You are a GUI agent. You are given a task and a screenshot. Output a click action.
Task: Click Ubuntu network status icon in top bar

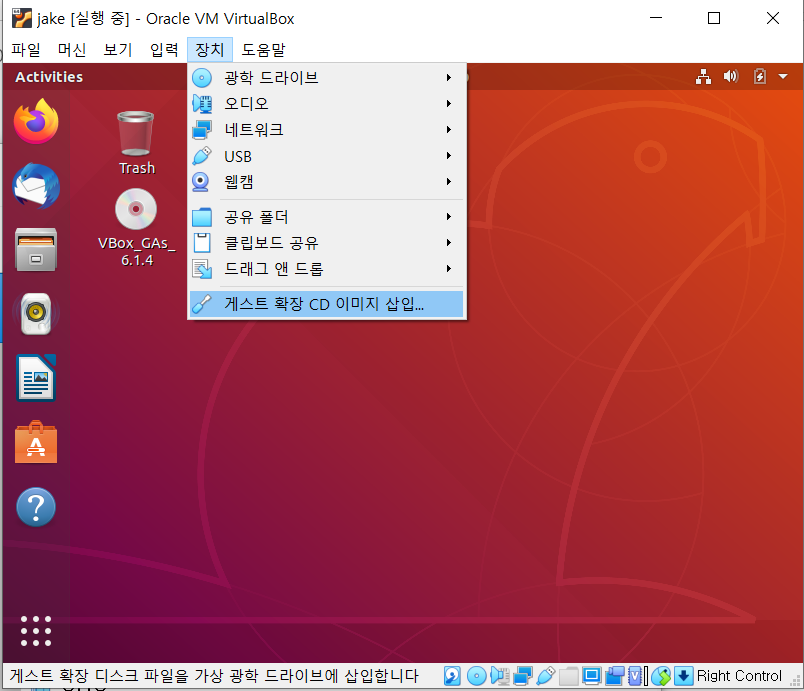704,77
